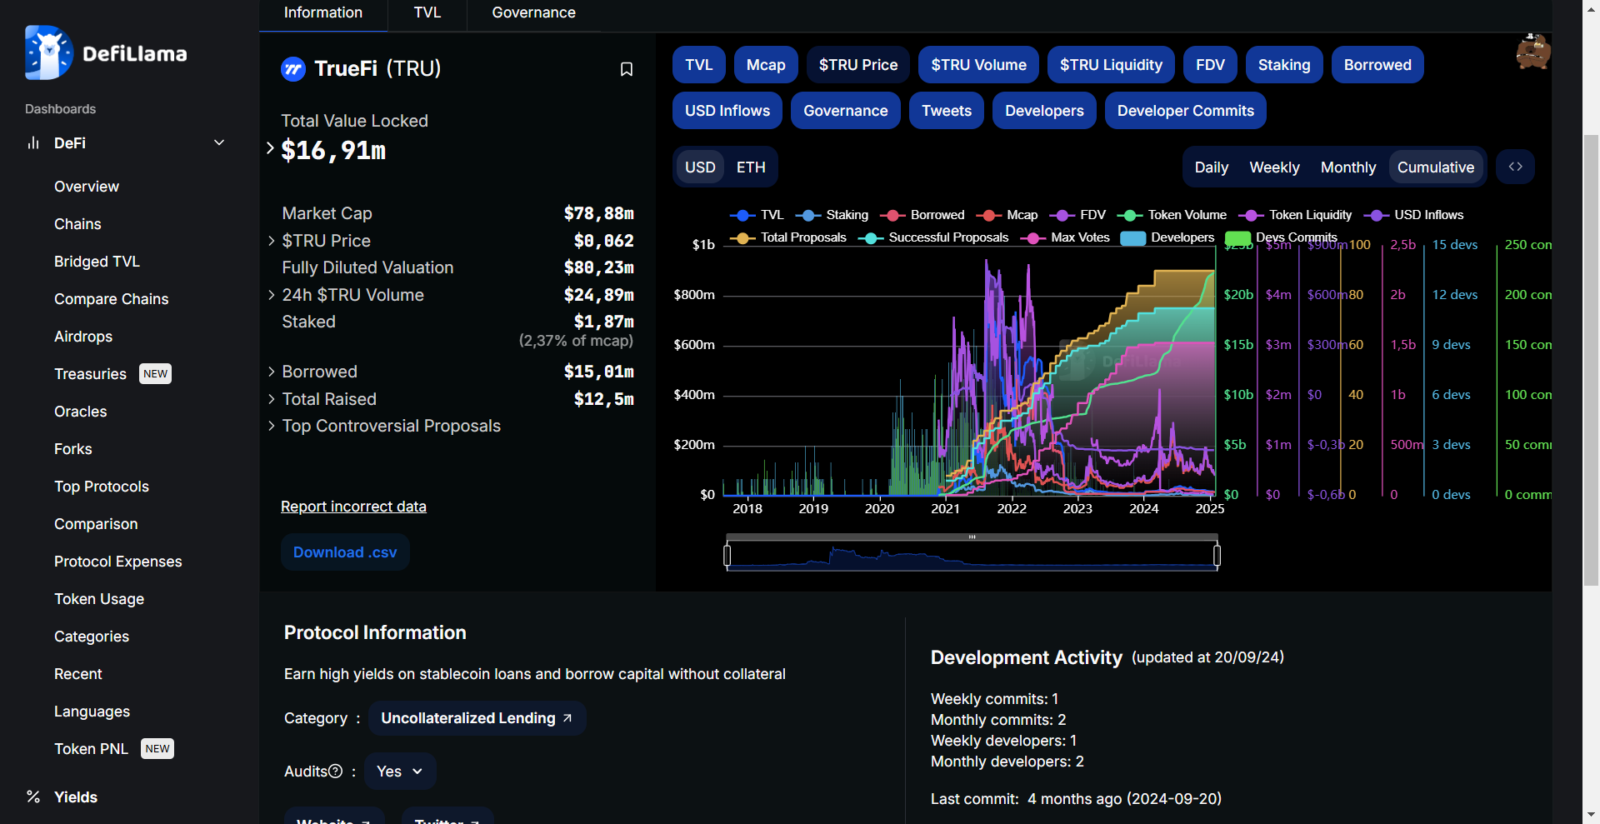The height and width of the screenshot is (824, 1600).
Task: Toggle Token Volume legend entry
Action: 1171,215
